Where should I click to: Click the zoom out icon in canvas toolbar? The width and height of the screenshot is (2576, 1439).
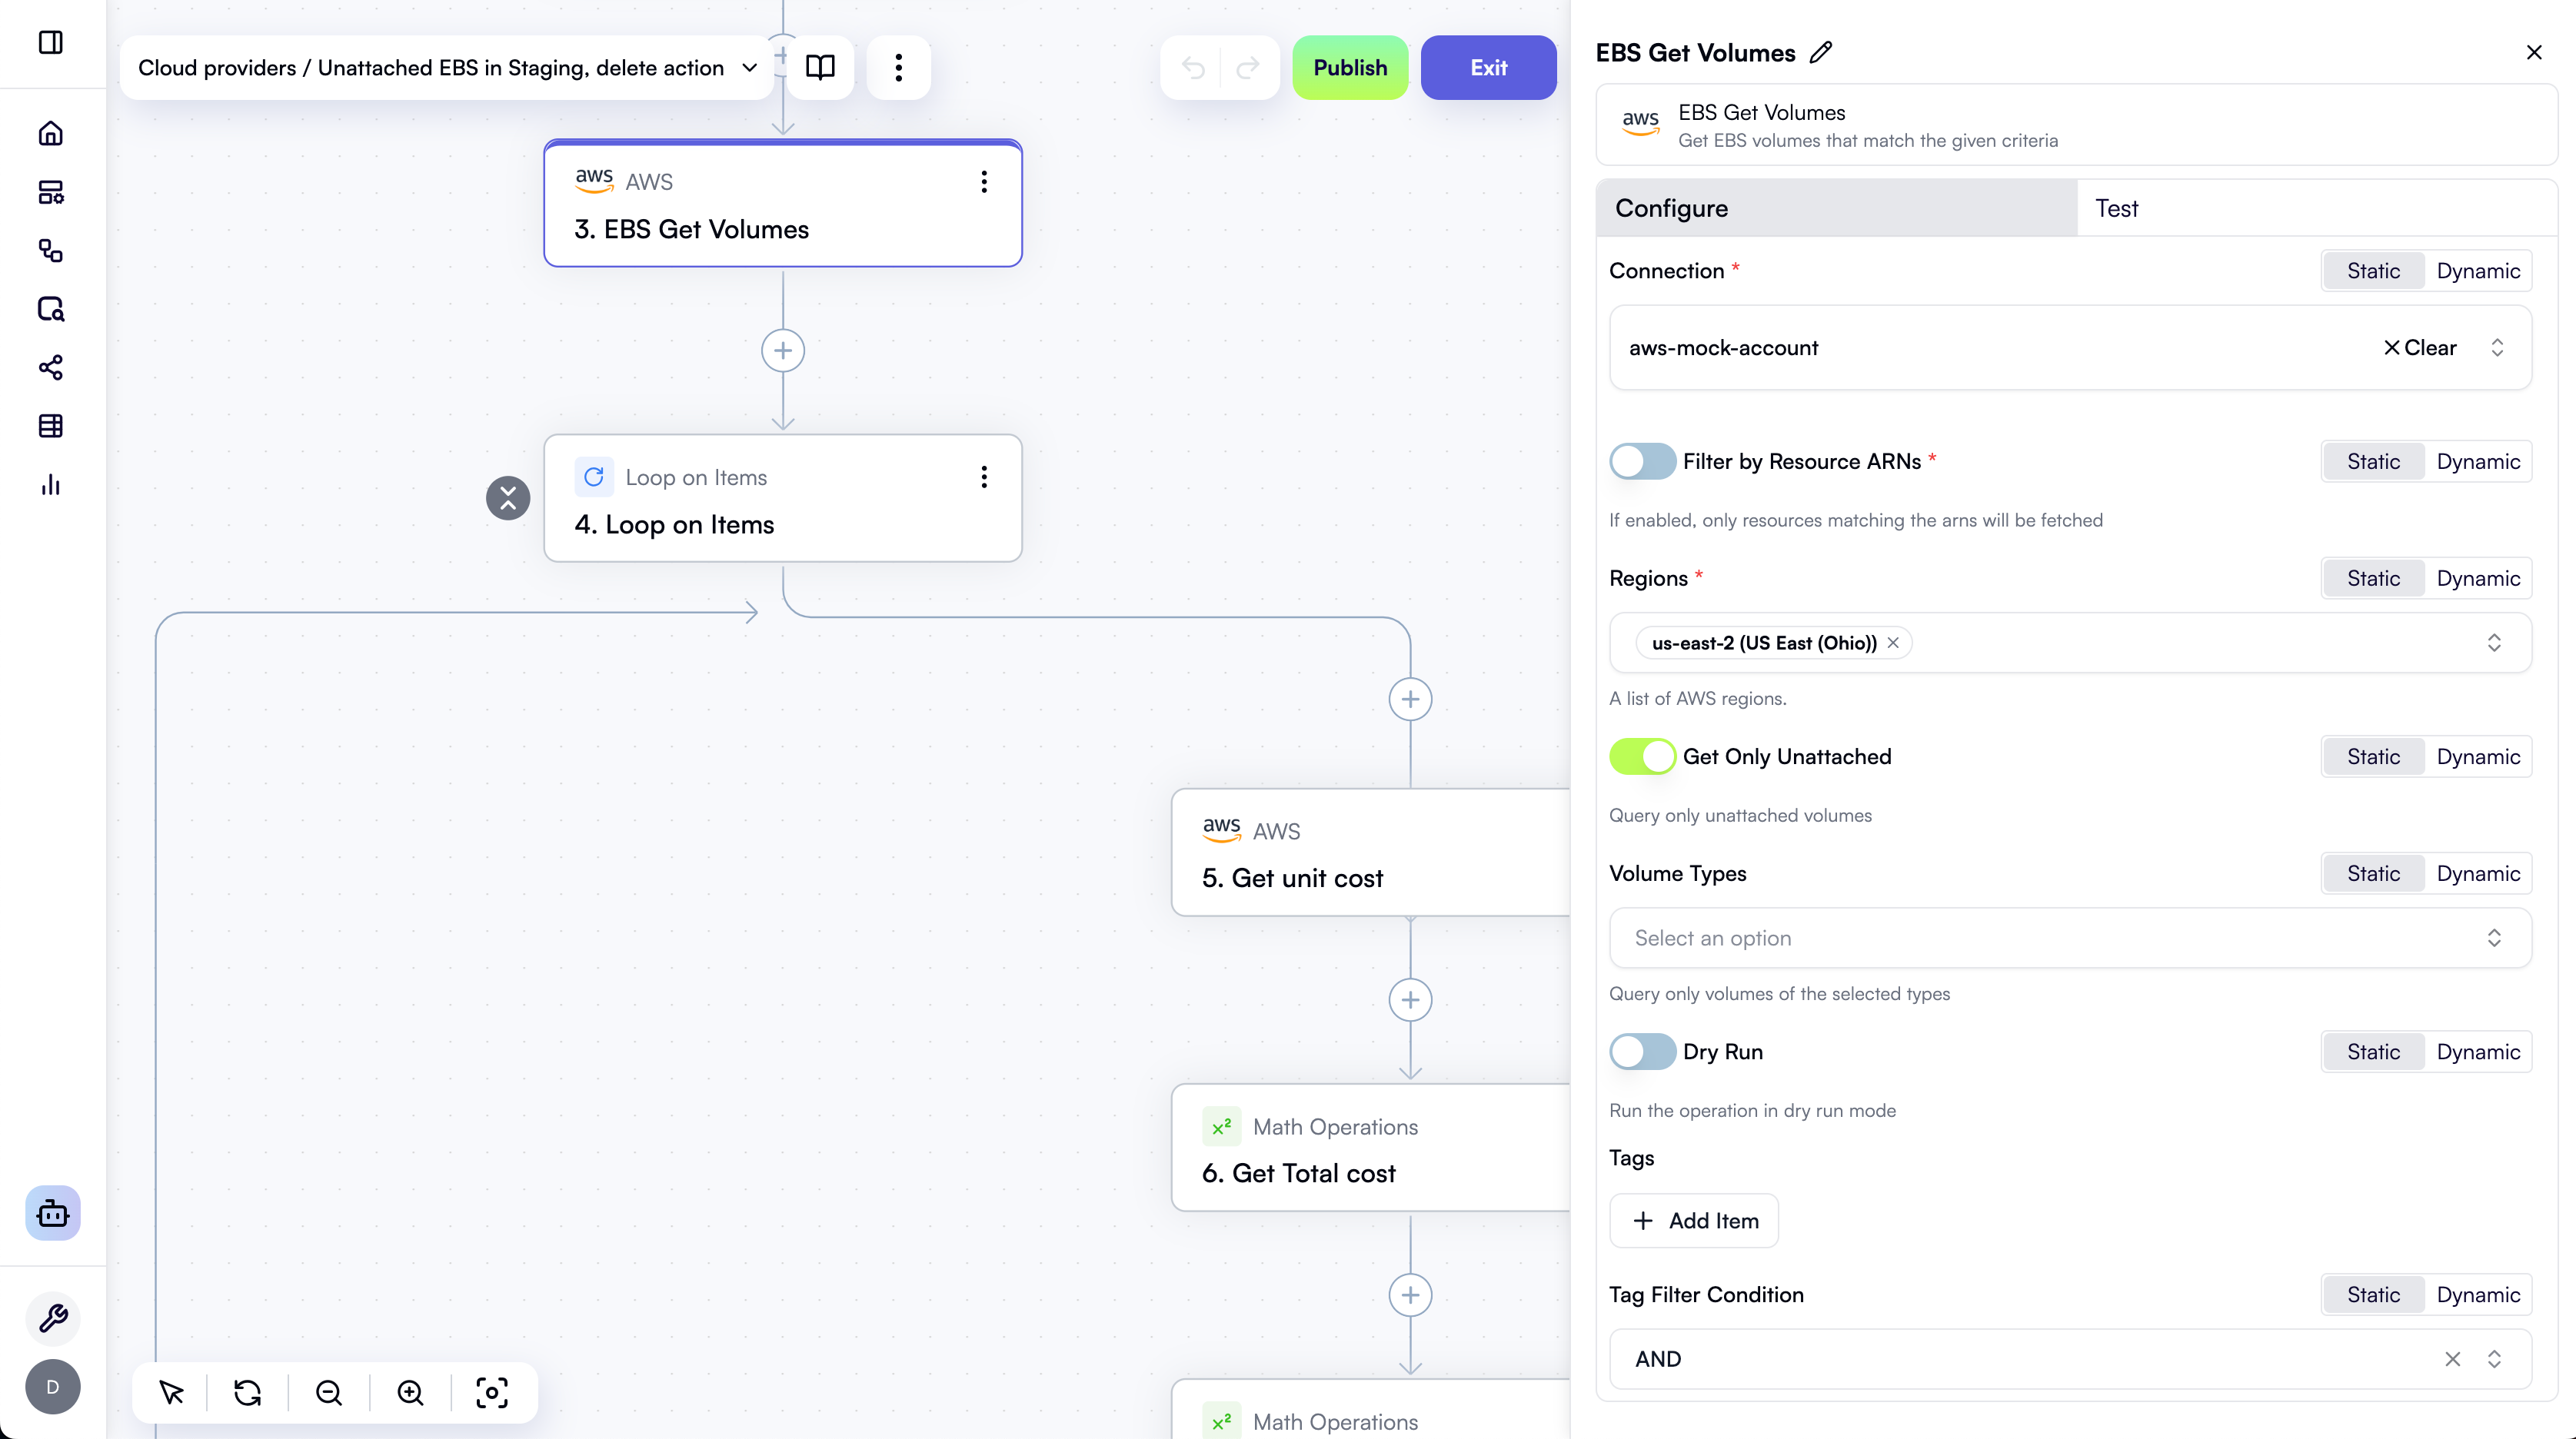(328, 1391)
